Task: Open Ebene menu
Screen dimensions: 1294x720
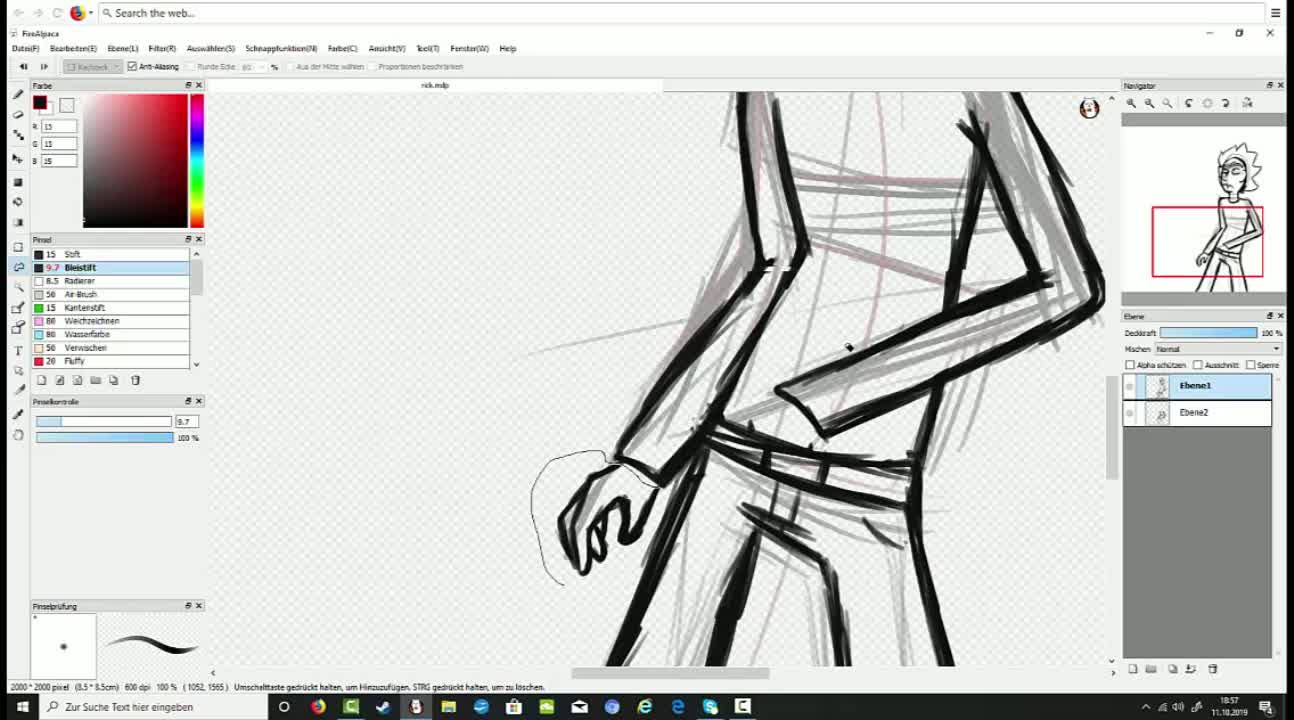Action: pos(122,48)
